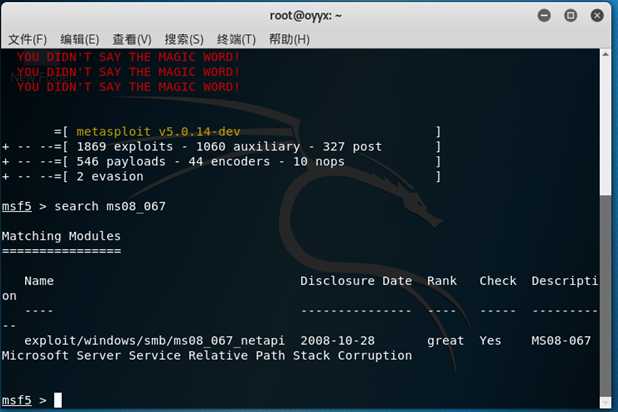
Task: Click the exploit/windows/smb/ms08_067_netapi module name
Action: [x=154, y=341]
